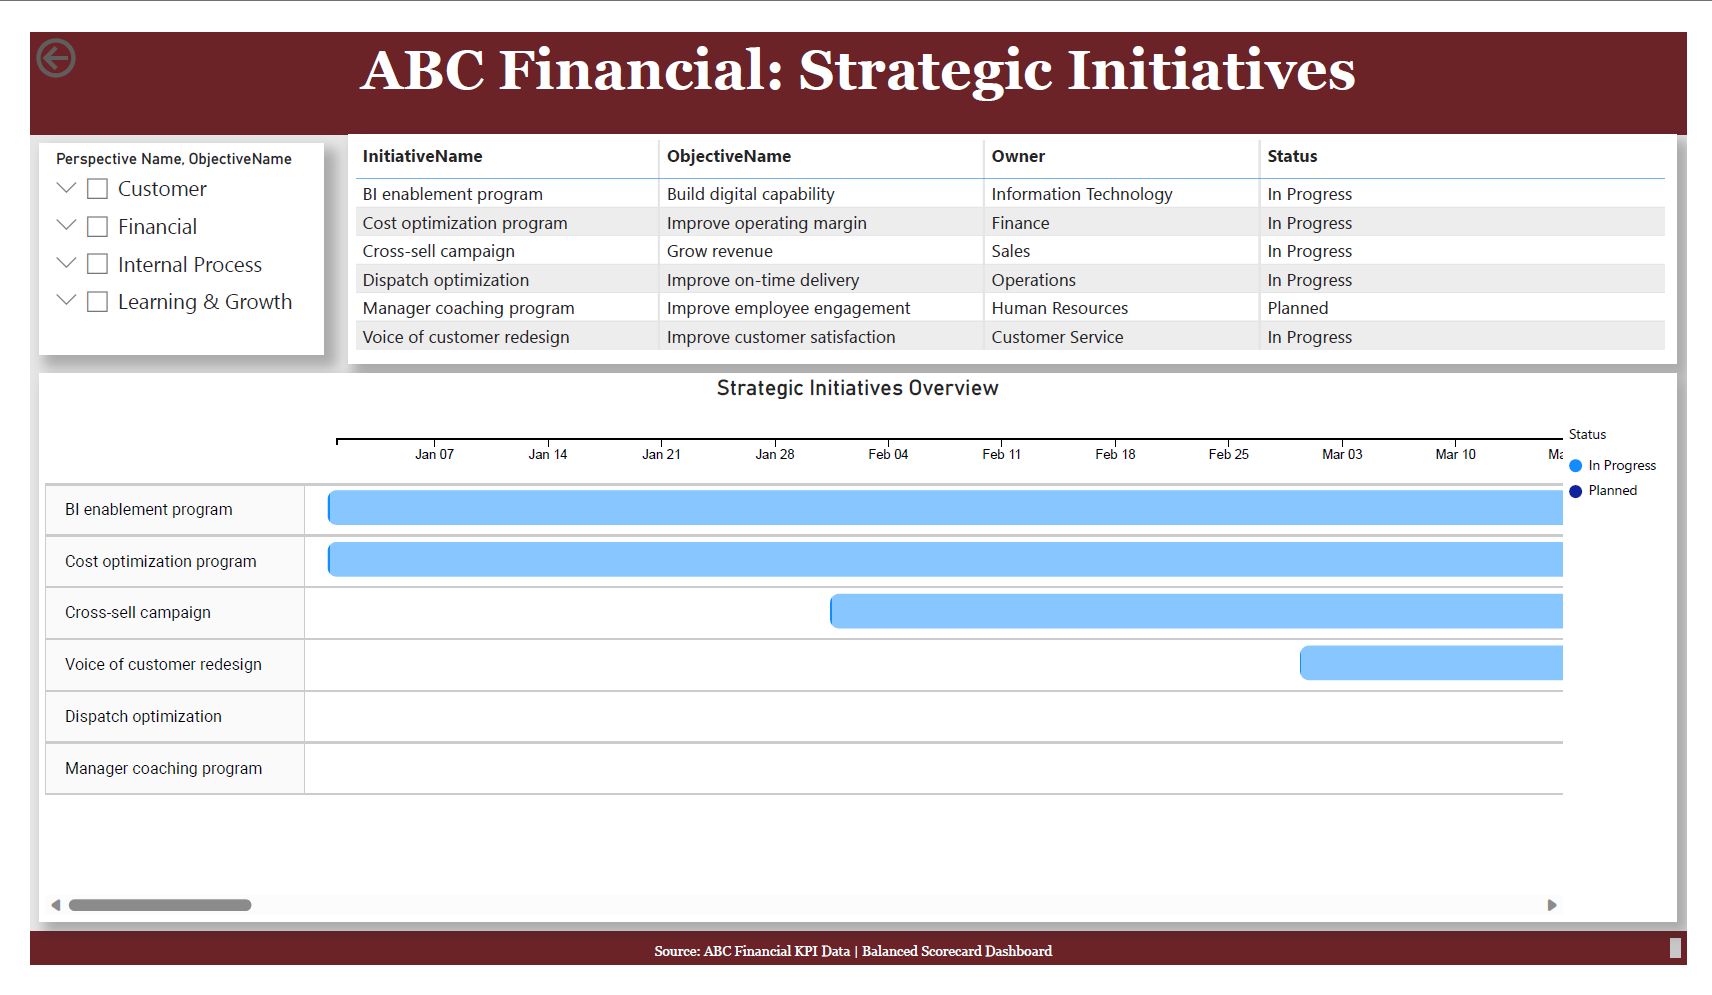Screen dimensions: 1712x995
Task: Tick the Internal Process checkbox
Action: point(98,264)
